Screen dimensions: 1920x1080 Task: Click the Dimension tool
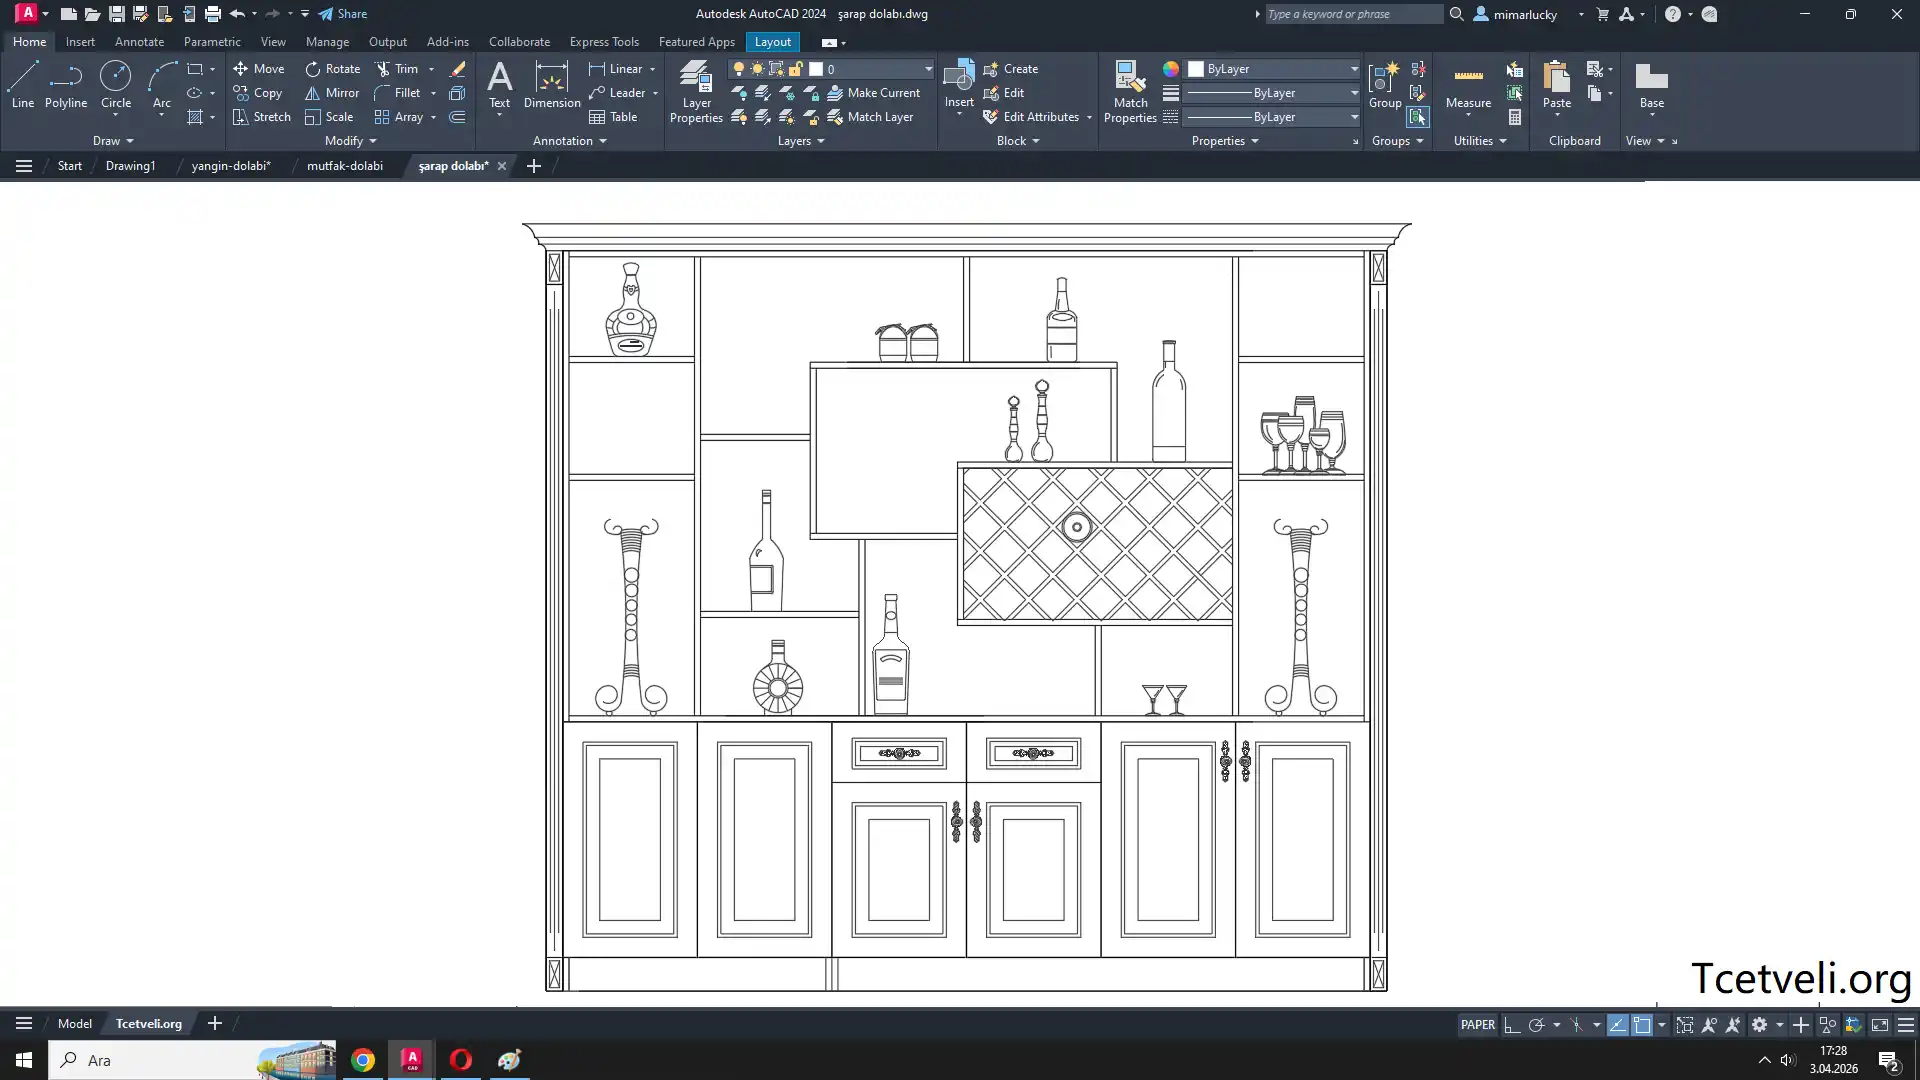click(x=551, y=84)
